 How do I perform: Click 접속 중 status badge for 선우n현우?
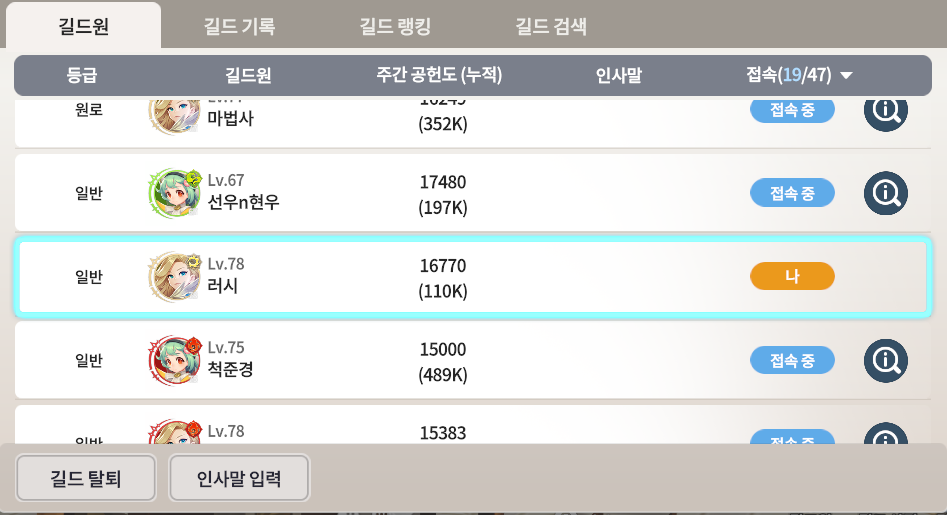[792, 192]
